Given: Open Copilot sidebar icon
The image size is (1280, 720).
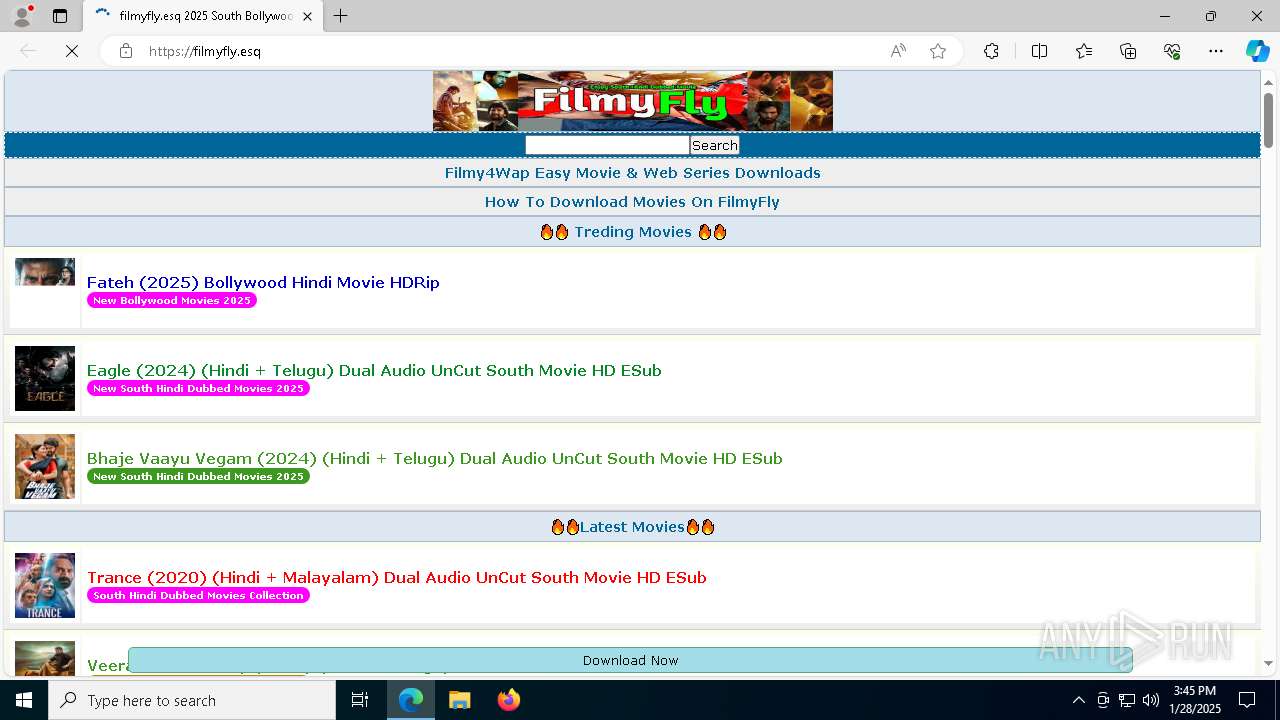Looking at the screenshot, I should pyautogui.click(x=1257, y=51).
